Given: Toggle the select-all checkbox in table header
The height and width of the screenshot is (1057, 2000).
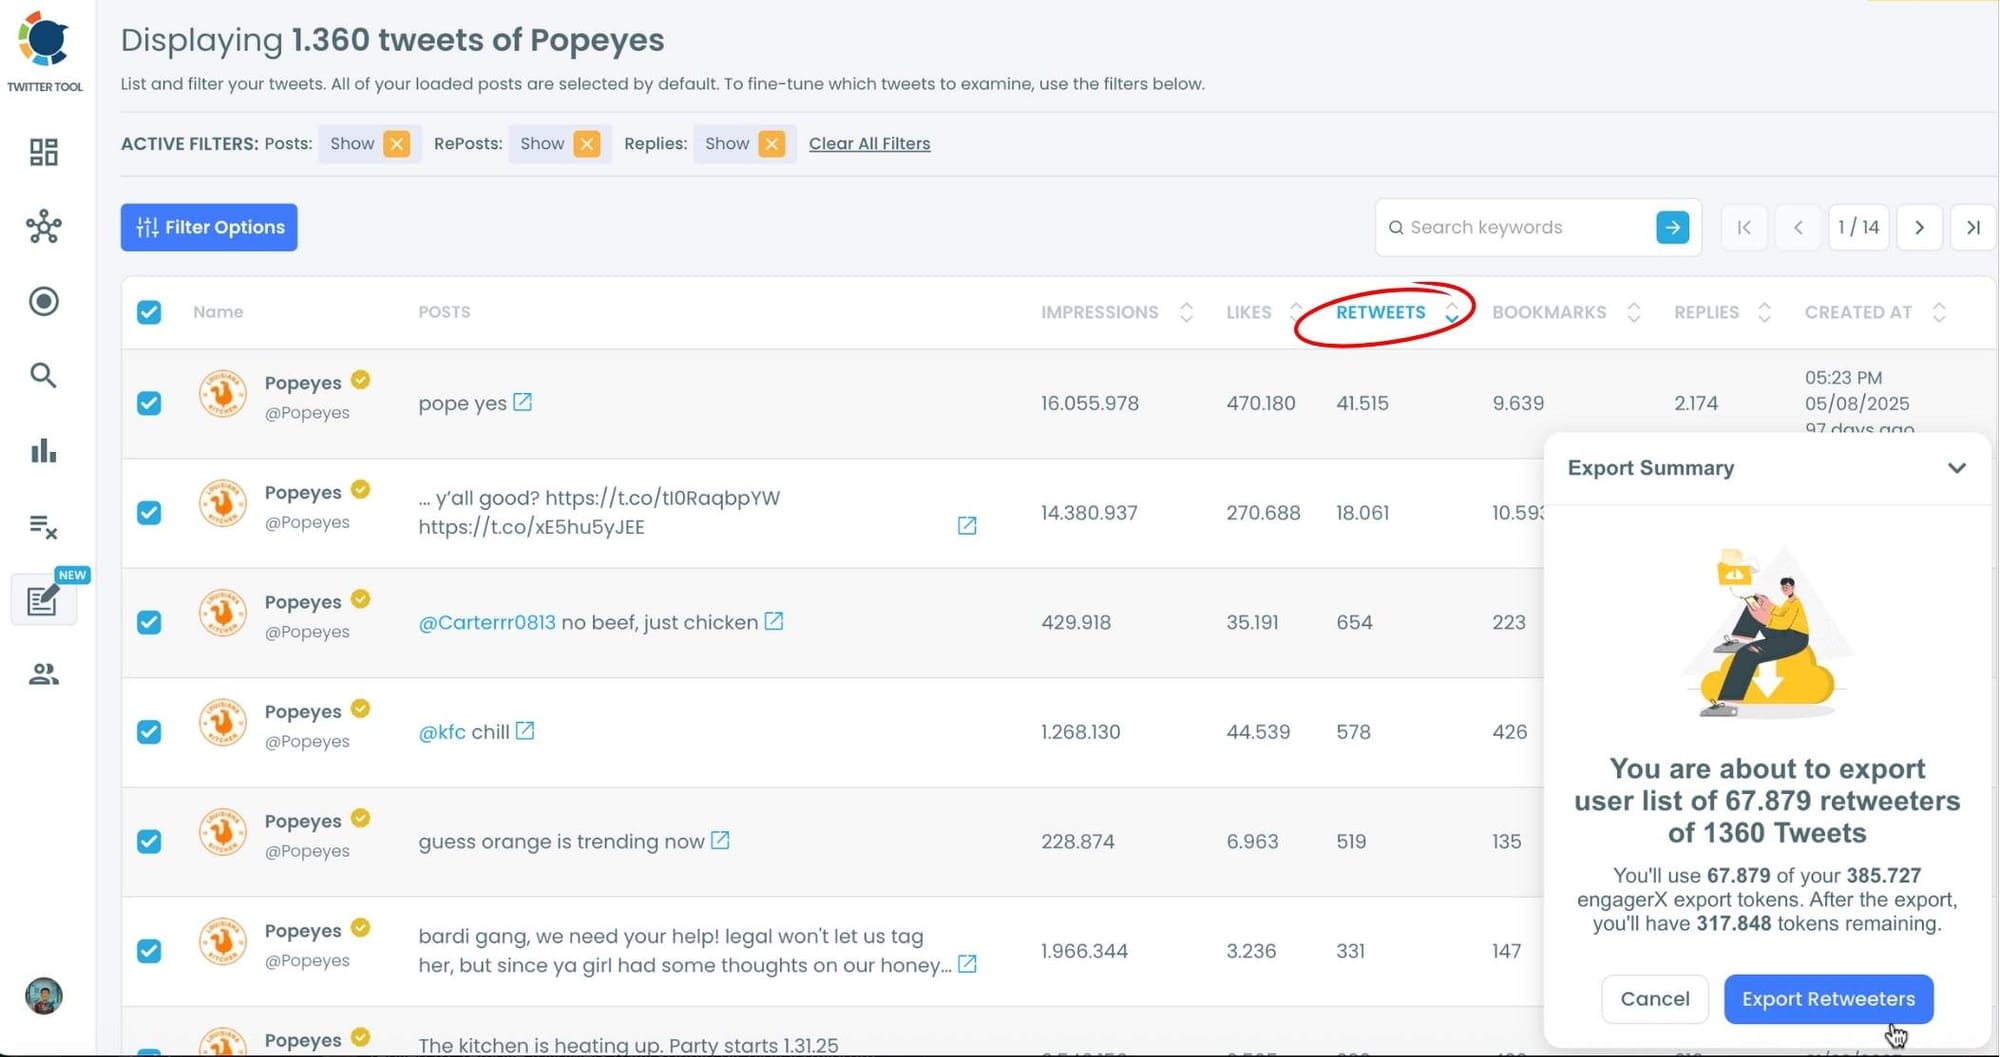Looking at the screenshot, I should tap(149, 312).
